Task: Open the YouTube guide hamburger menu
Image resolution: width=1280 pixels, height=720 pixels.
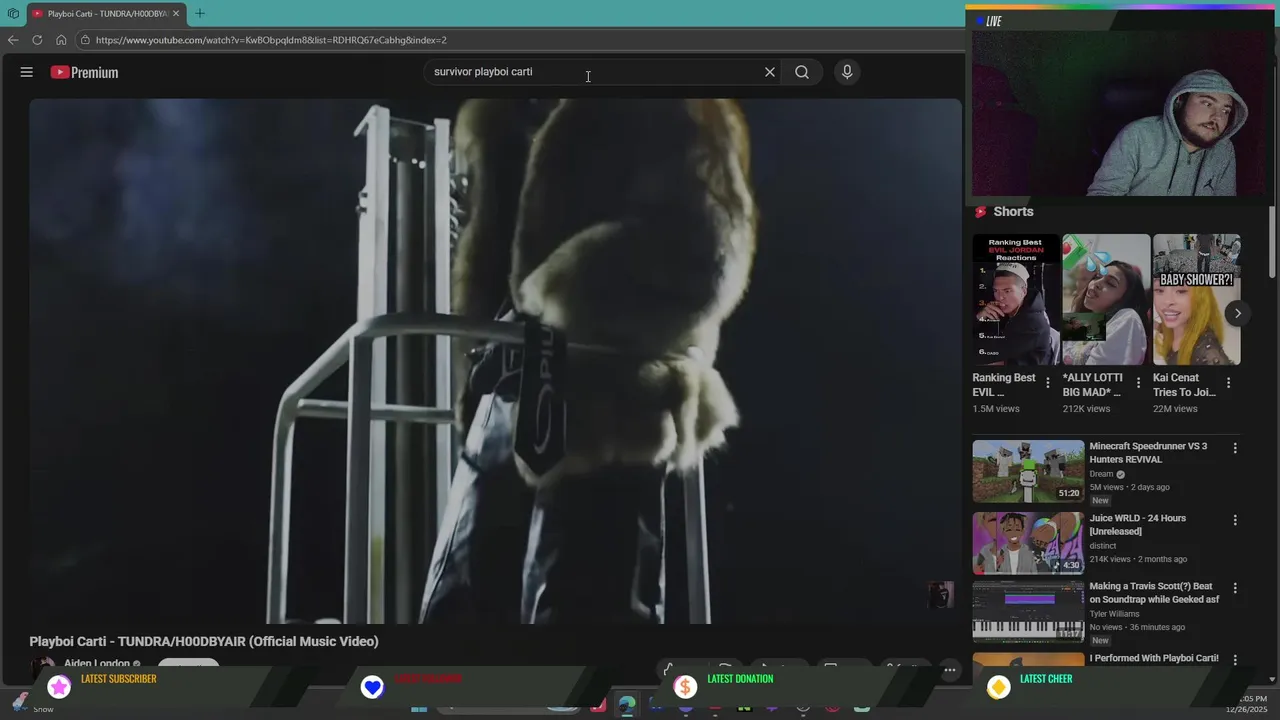Action: [x=27, y=72]
